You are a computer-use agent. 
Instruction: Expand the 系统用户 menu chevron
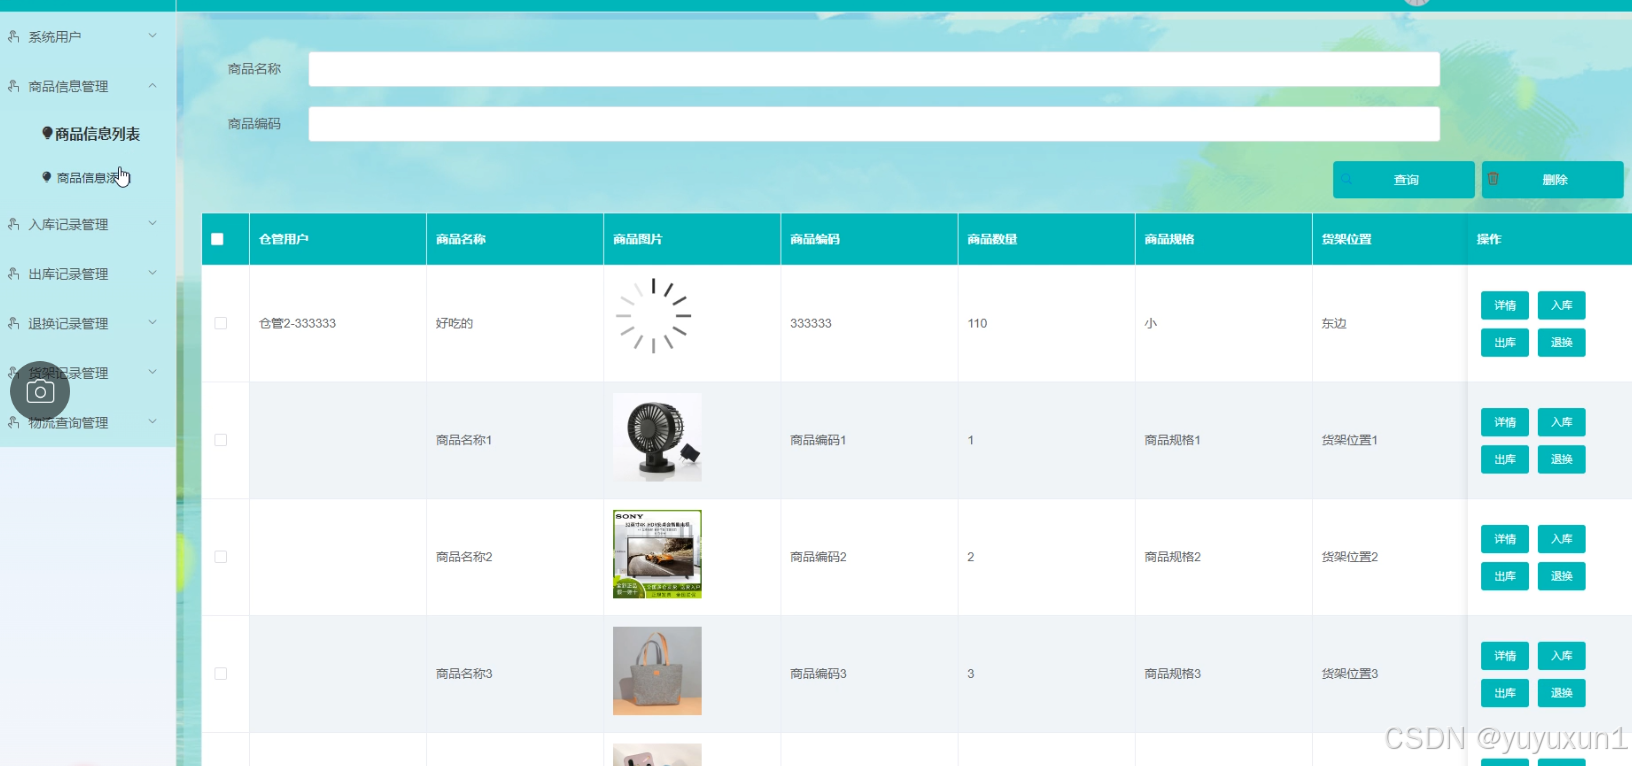tap(153, 36)
